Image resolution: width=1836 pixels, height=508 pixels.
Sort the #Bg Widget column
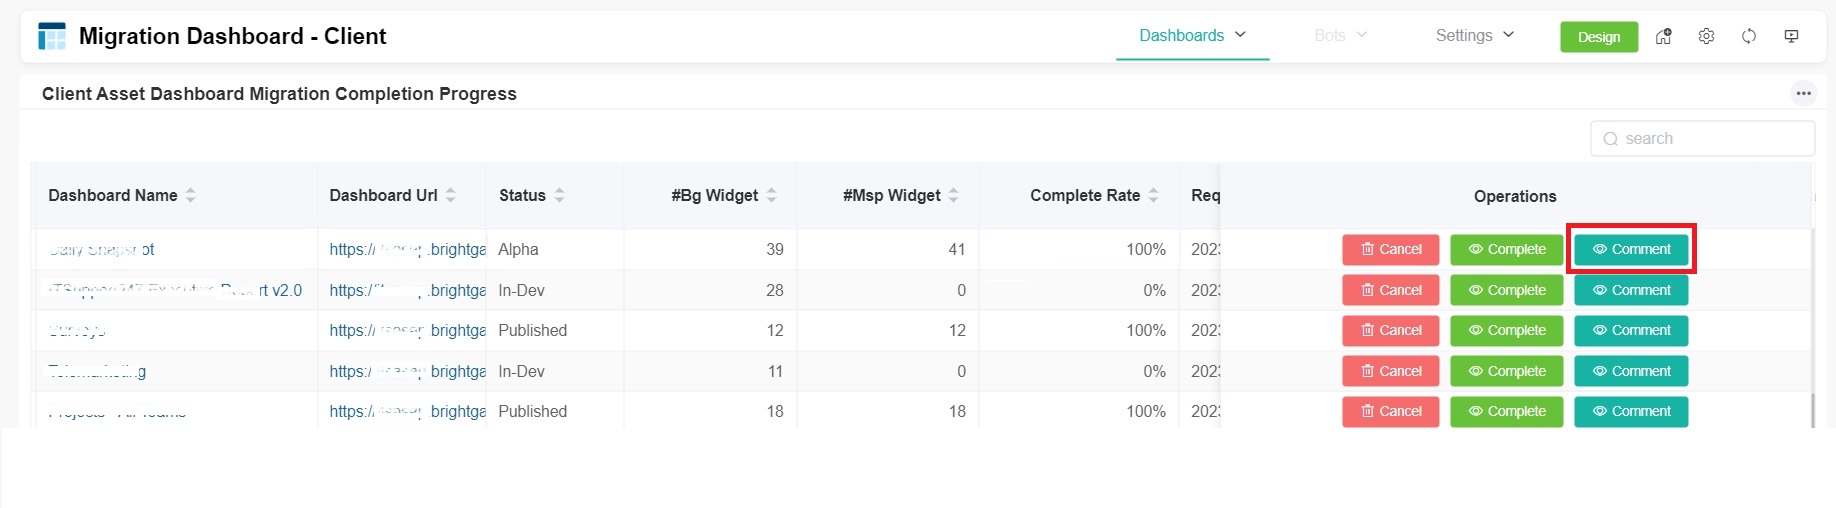[x=771, y=195]
